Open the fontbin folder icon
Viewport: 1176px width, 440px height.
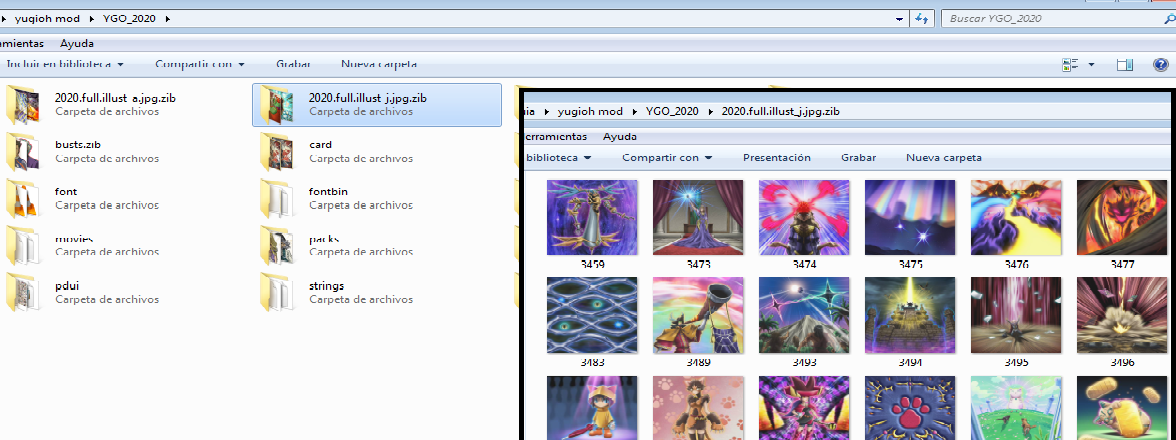tap(279, 198)
